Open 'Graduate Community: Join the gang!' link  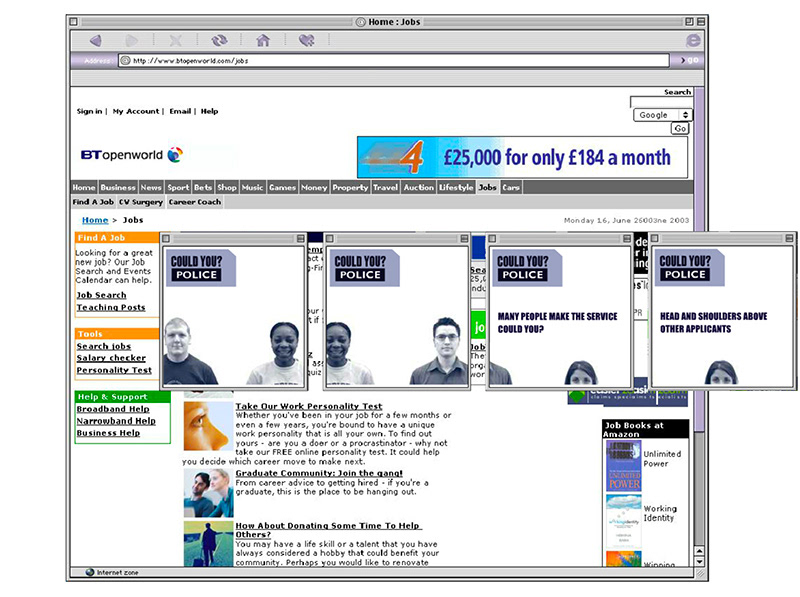point(319,473)
